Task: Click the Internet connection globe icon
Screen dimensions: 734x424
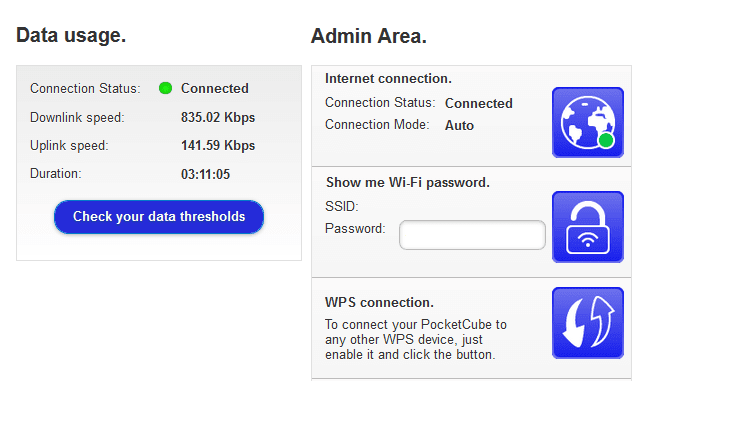Action: pos(587,122)
